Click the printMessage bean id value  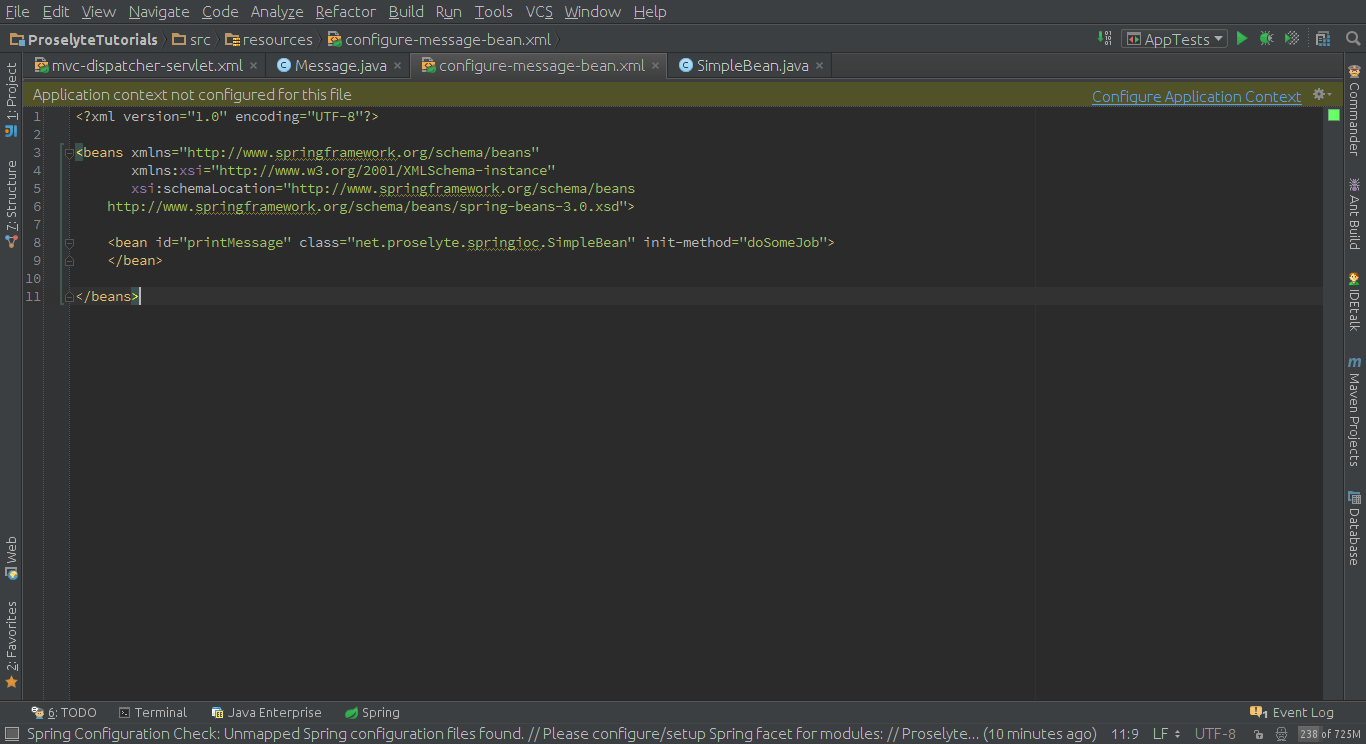[235, 243]
